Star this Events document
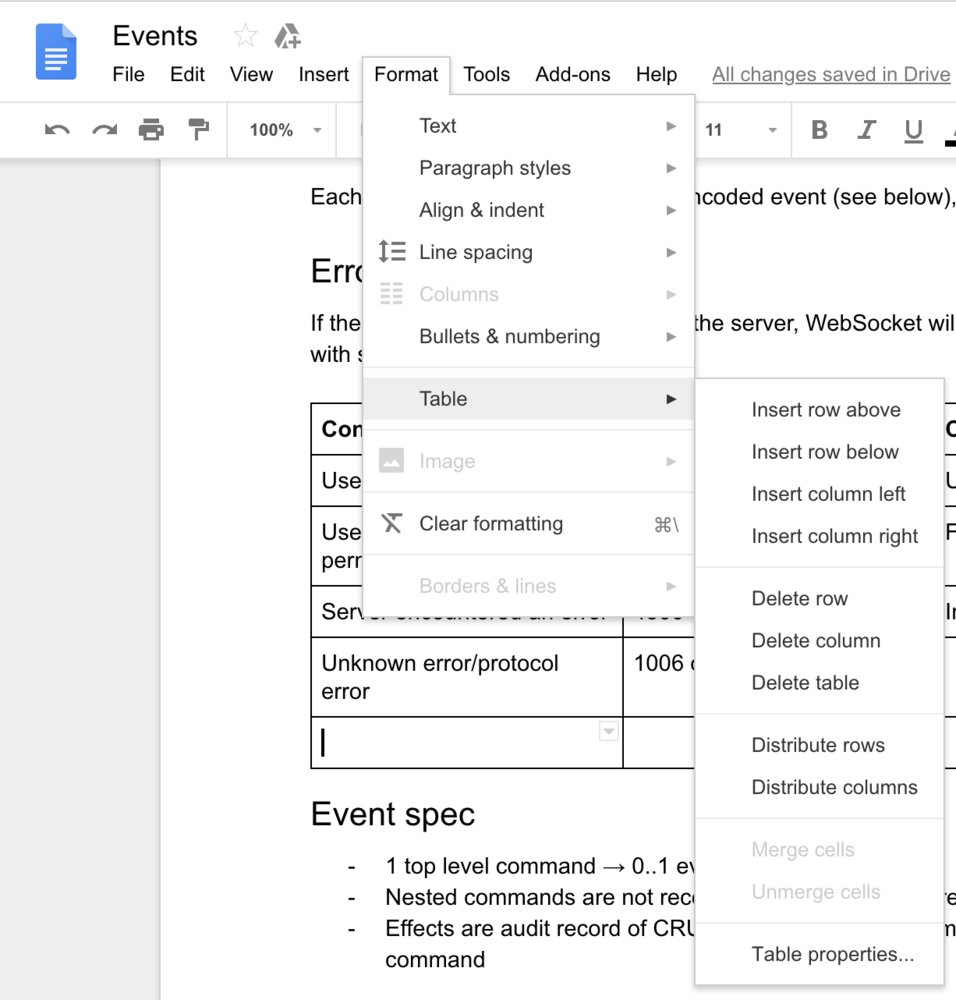This screenshot has height=1000, width=956. click(244, 36)
